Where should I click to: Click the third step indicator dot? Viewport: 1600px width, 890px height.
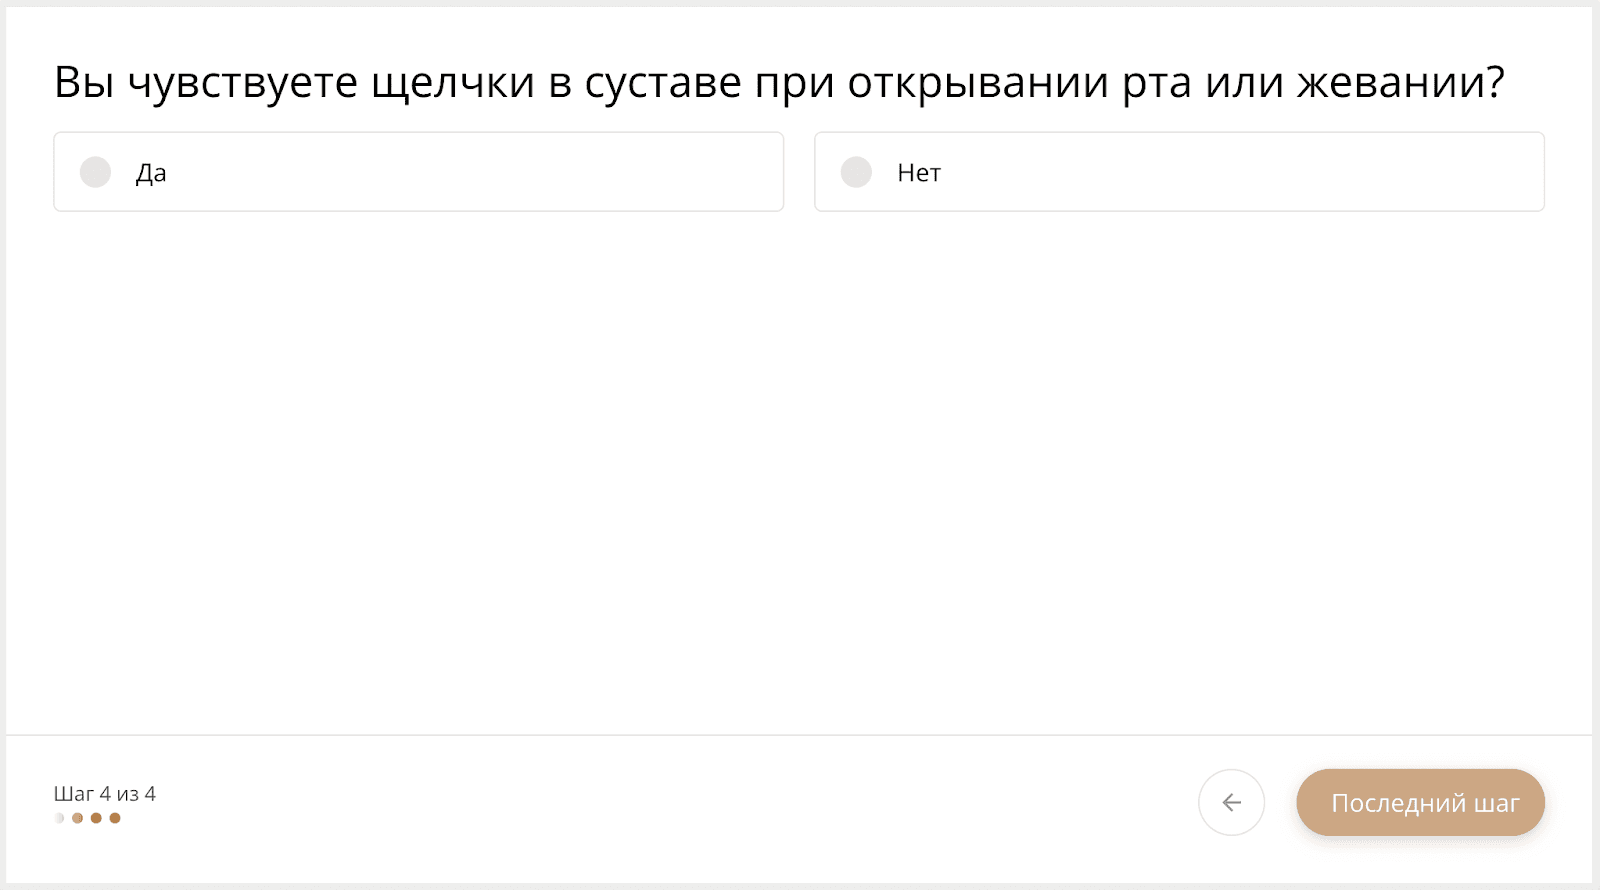point(96,818)
